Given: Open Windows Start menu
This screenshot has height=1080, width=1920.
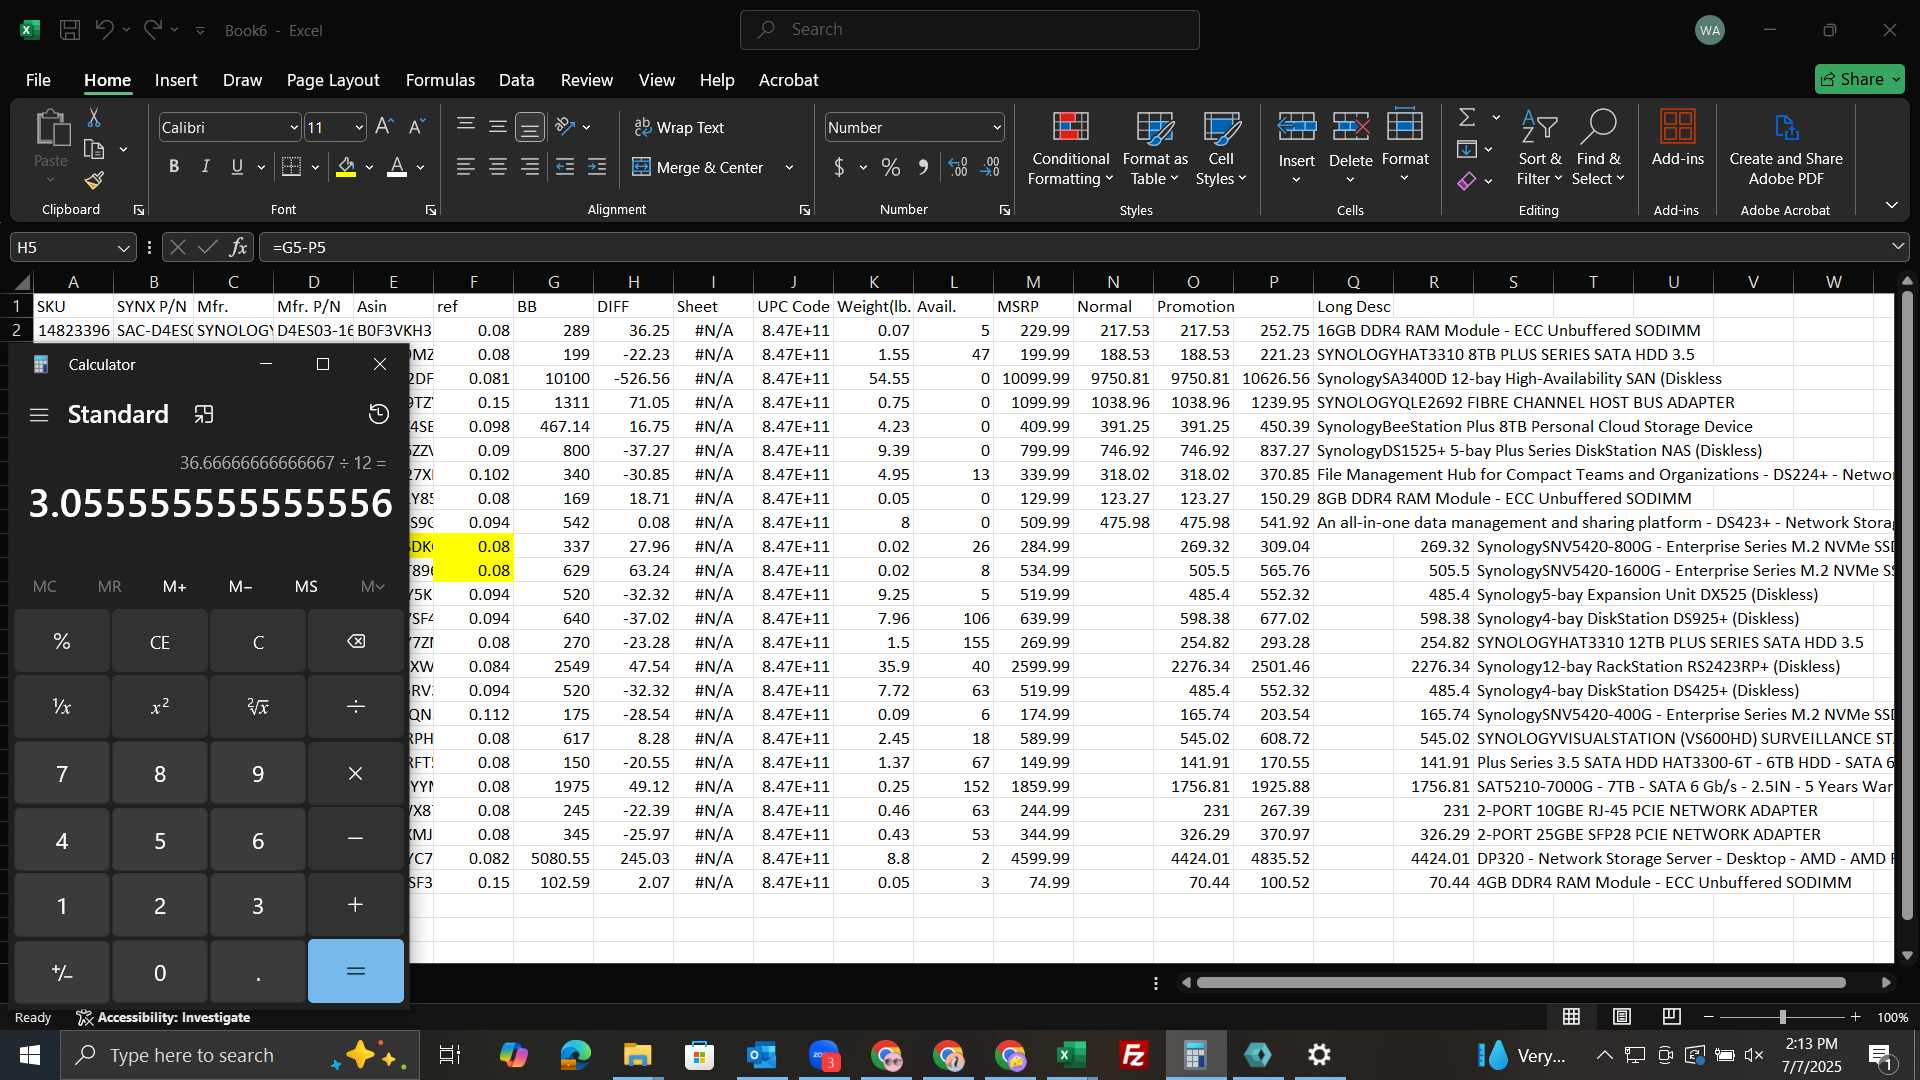Looking at the screenshot, I should pos(30,1055).
